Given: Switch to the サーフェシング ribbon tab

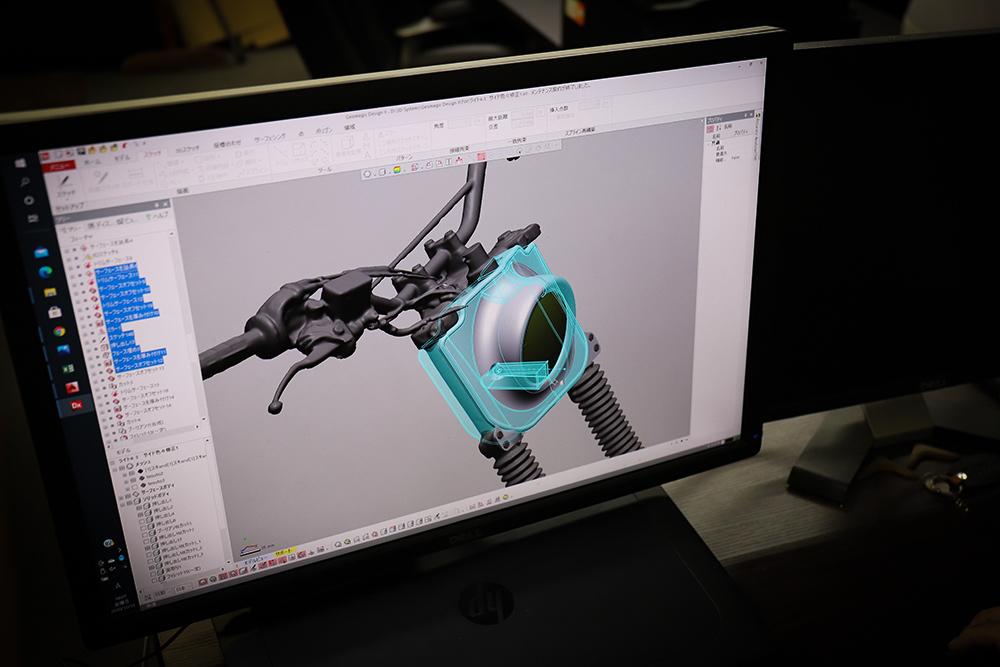Looking at the screenshot, I should click(270, 138).
